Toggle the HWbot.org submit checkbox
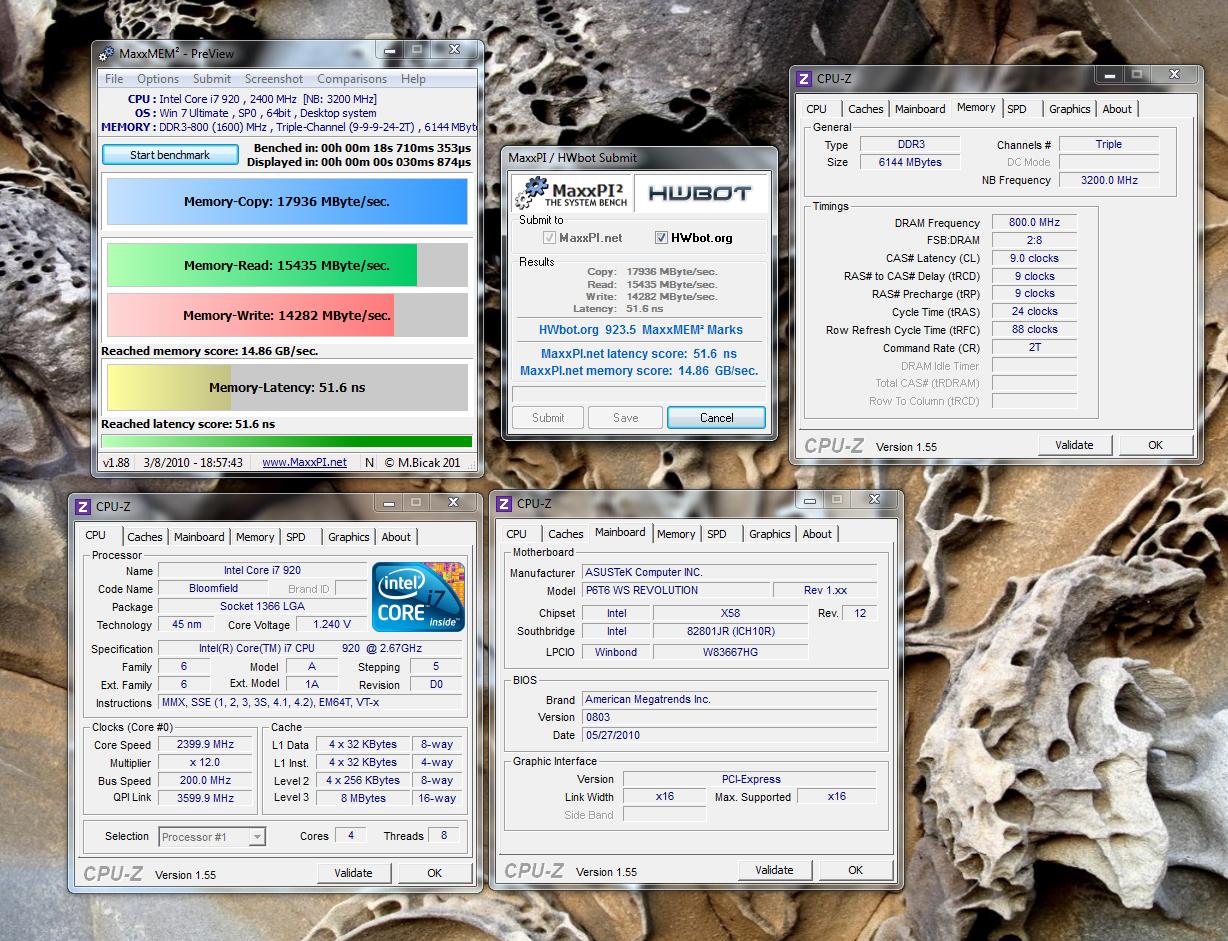Image resolution: width=1228 pixels, height=941 pixels. (661, 238)
